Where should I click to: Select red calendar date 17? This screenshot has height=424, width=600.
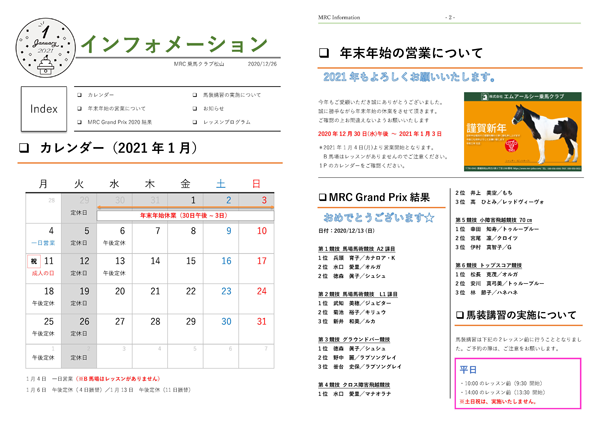tap(262, 261)
